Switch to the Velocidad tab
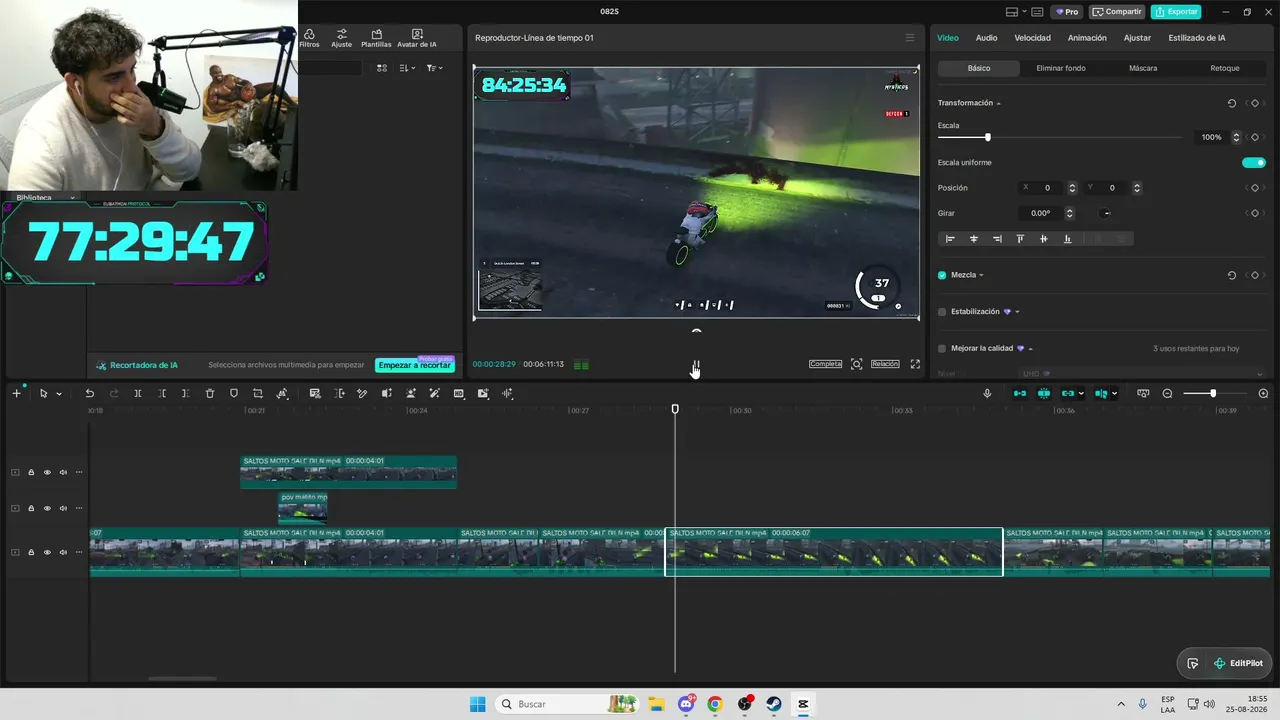 [x=1032, y=38]
